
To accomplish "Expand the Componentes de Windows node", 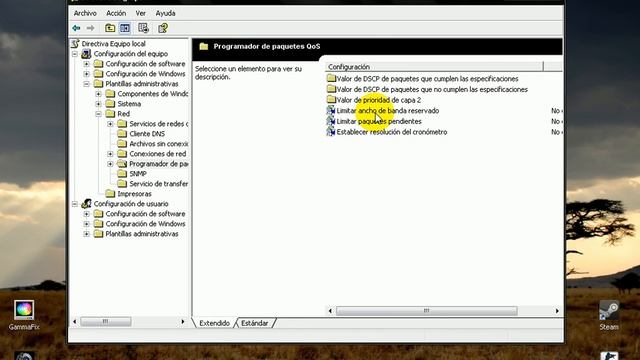I will tap(98, 94).
